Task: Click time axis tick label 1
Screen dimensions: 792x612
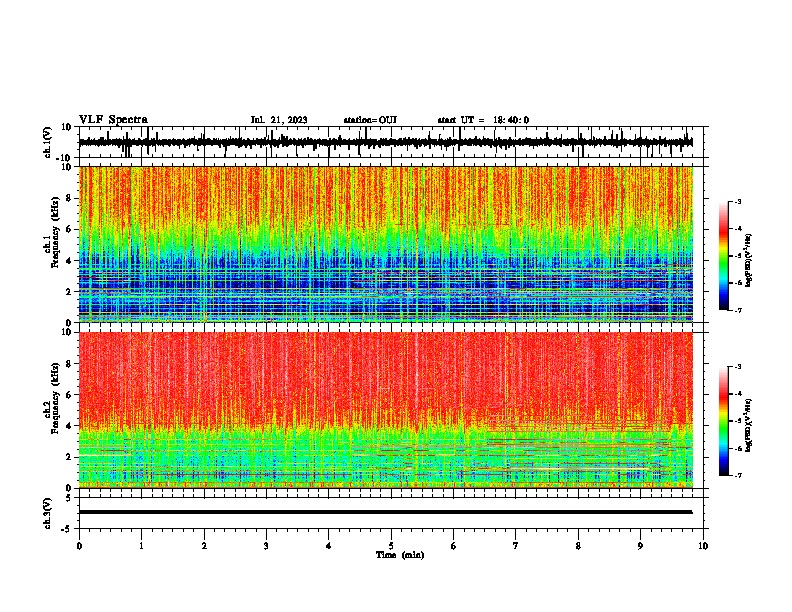Action: point(141,546)
